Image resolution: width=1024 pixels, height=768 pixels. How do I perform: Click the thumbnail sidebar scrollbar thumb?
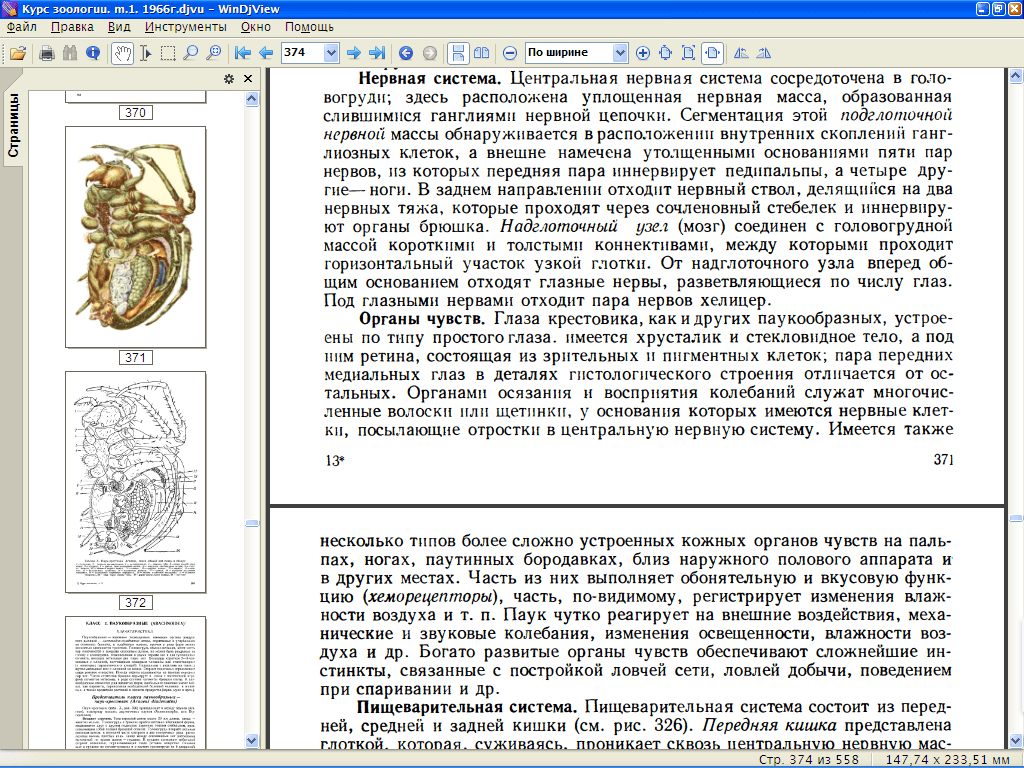tap(252, 523)
